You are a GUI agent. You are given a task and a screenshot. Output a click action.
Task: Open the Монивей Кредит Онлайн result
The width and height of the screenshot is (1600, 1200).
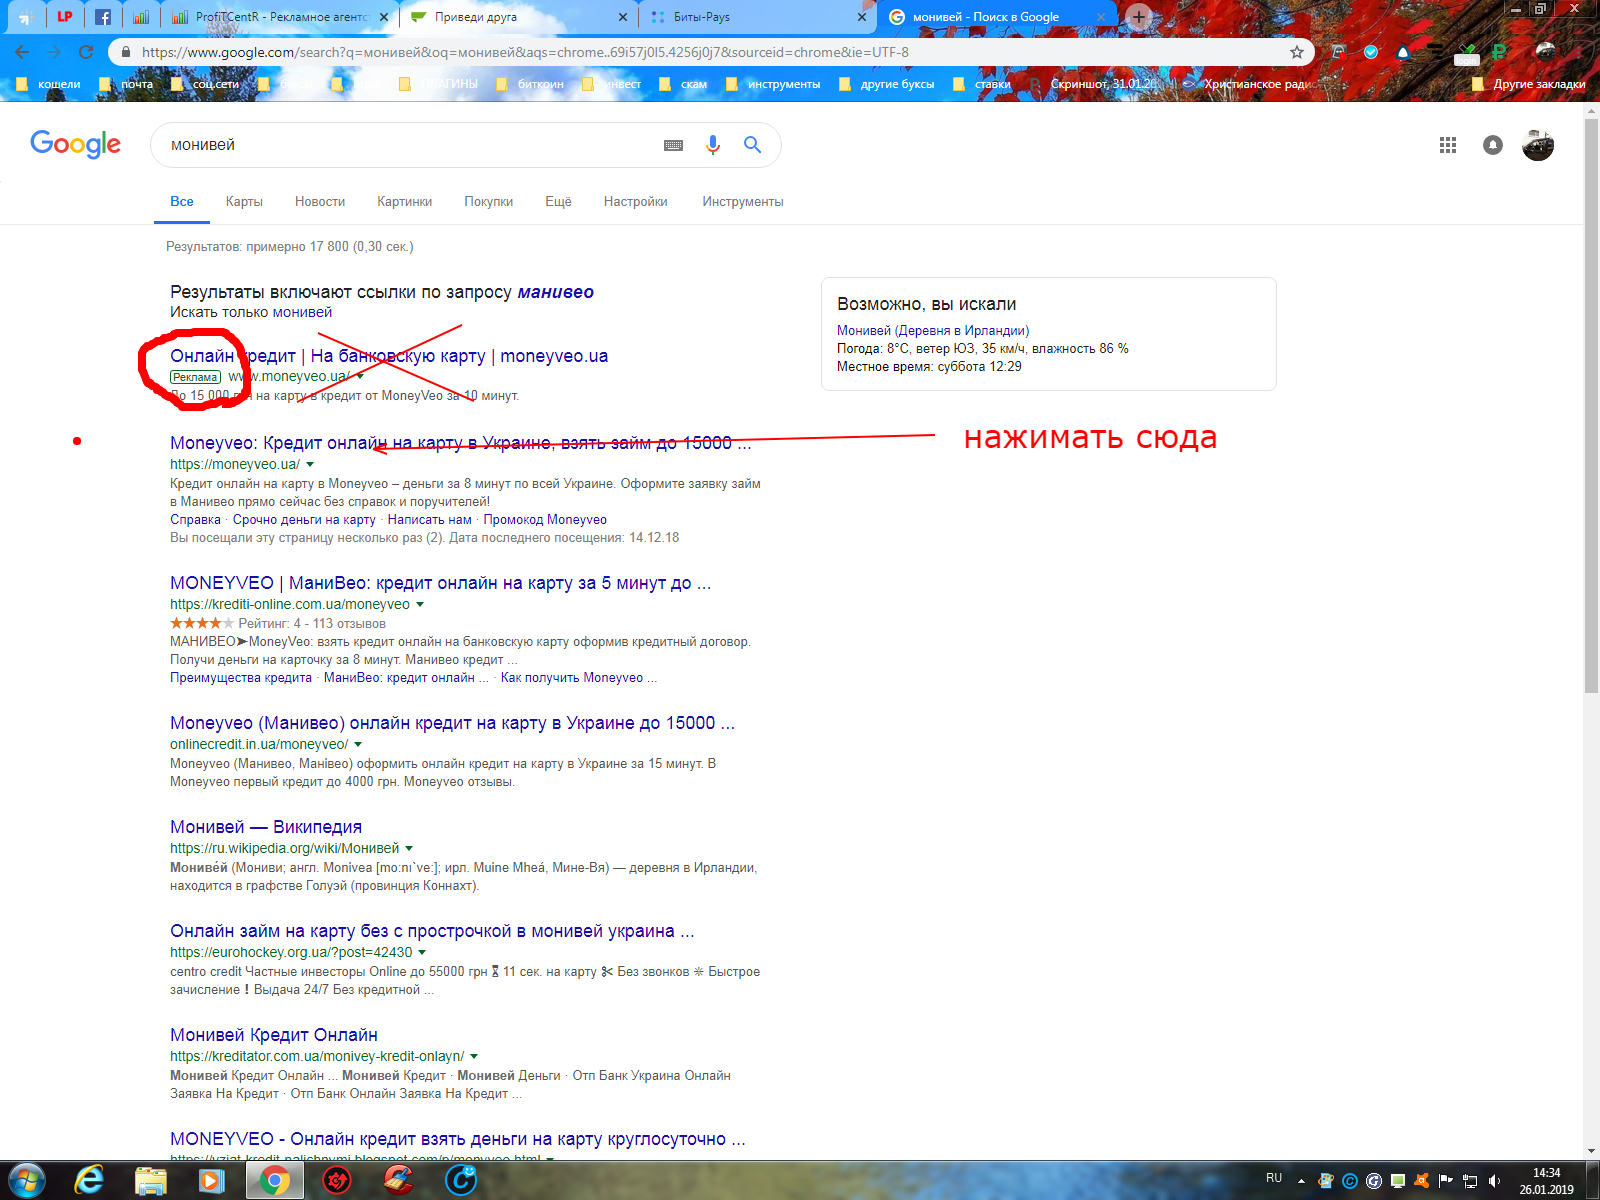pos(274,1035)
